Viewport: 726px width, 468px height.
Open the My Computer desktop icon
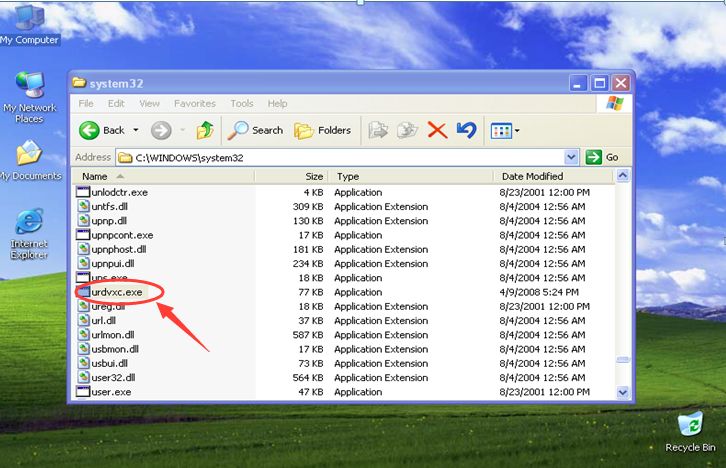(30, 25)
